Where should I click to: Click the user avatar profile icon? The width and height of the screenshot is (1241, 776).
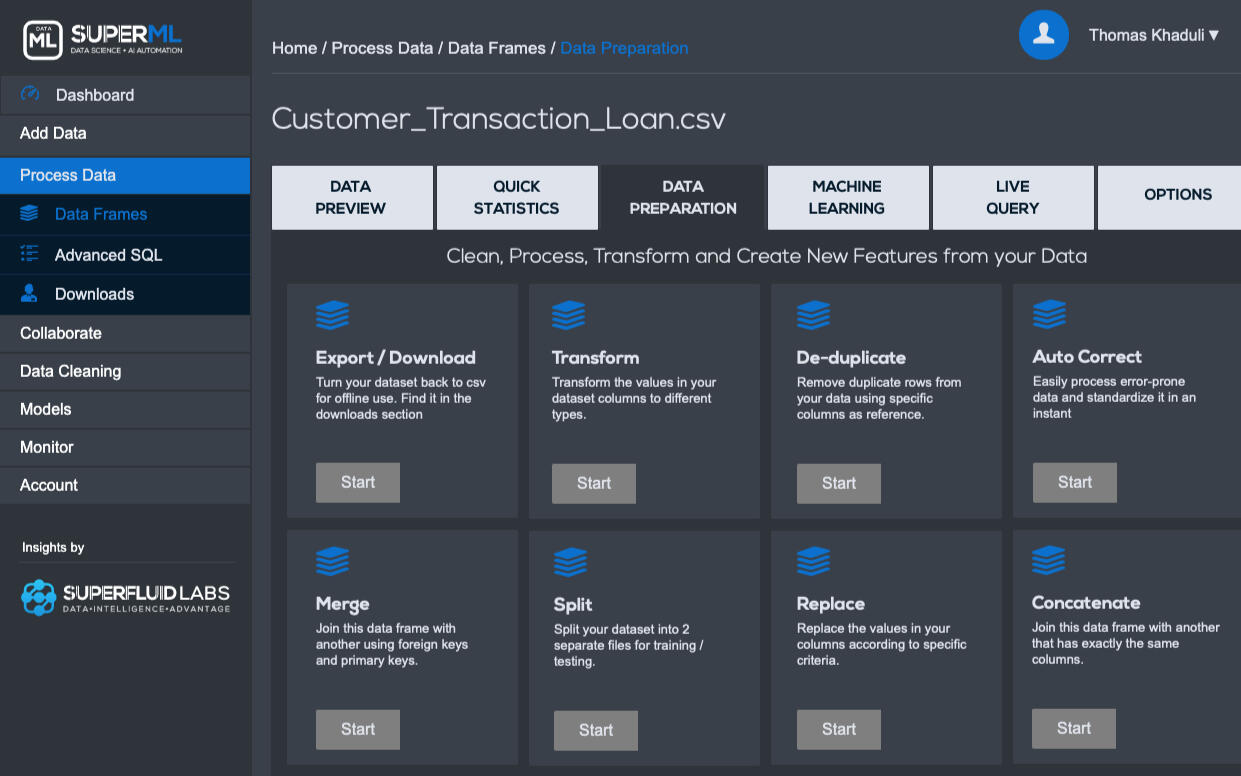click(x=1043, y=35)
